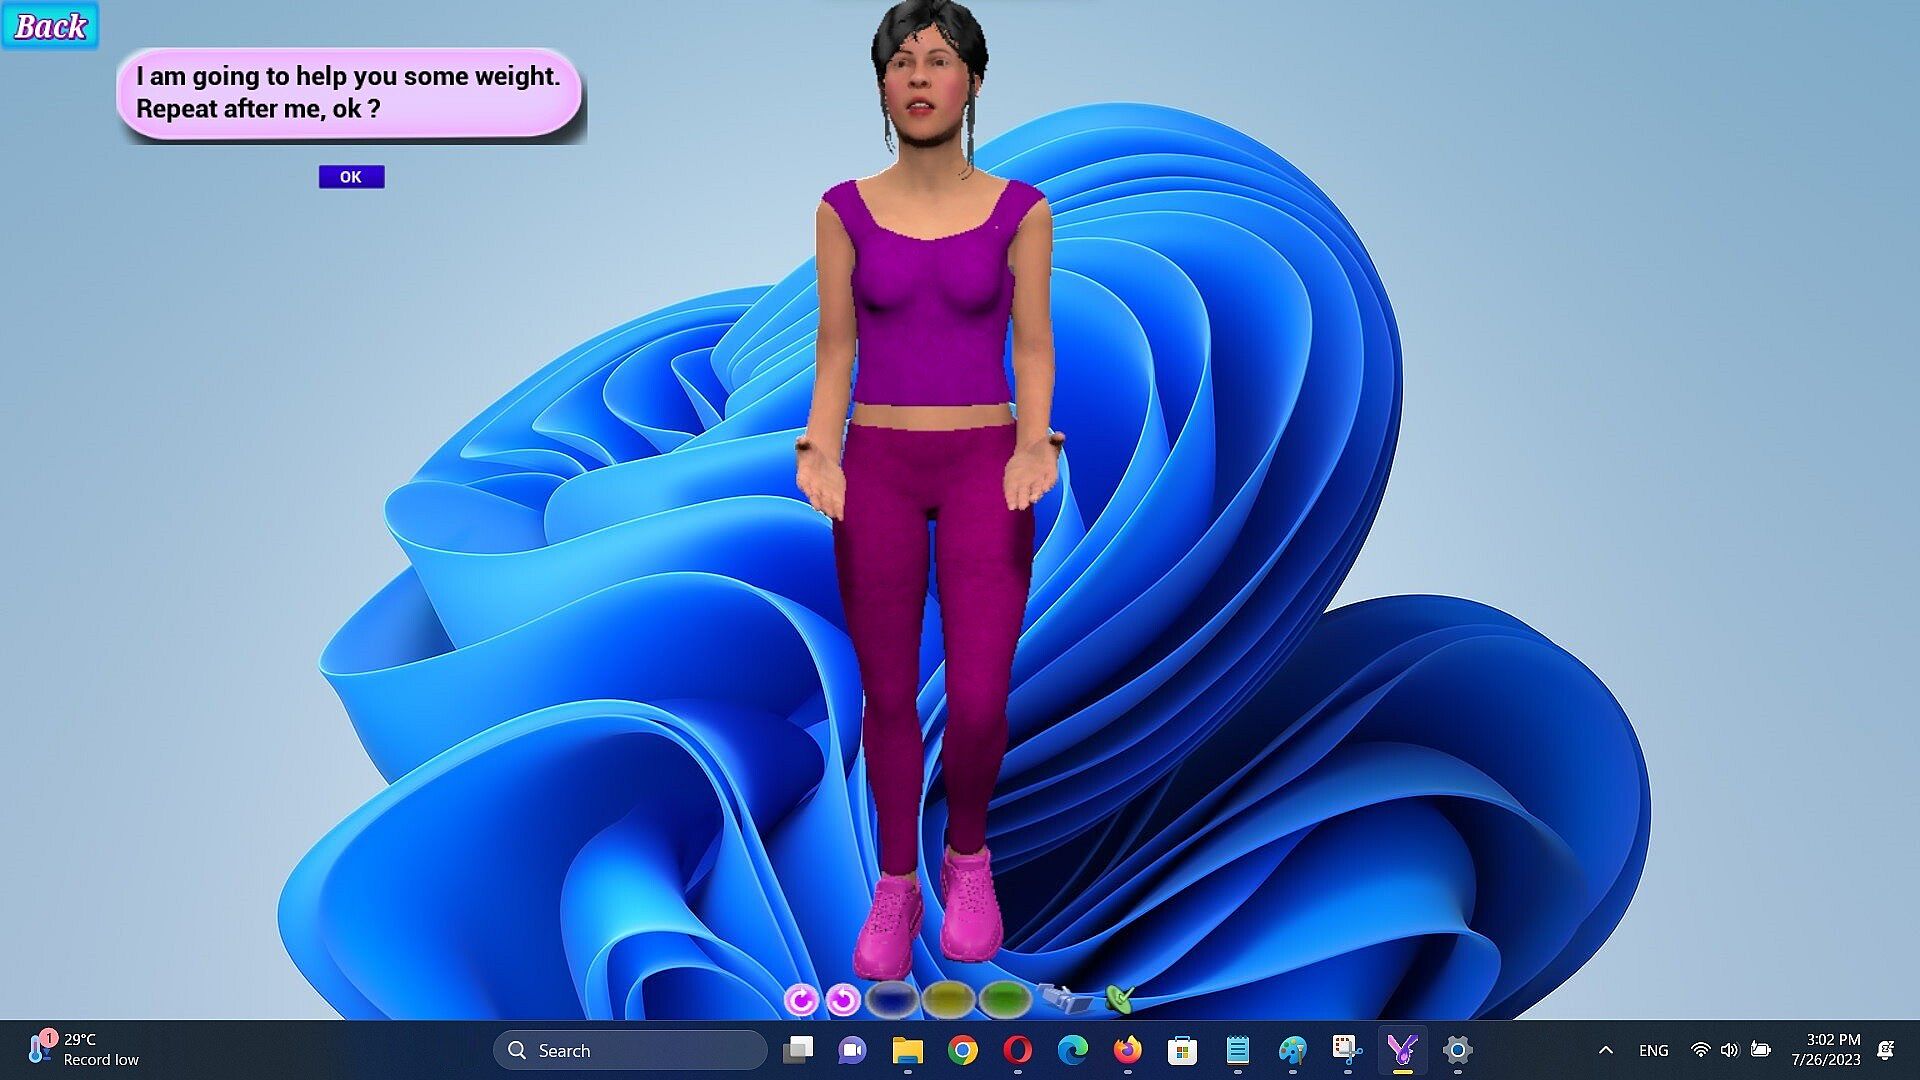The image size is (1920, 1080).
Task: Open the purple avatar app in taskbar
Action: (x=1402, y=1050)
